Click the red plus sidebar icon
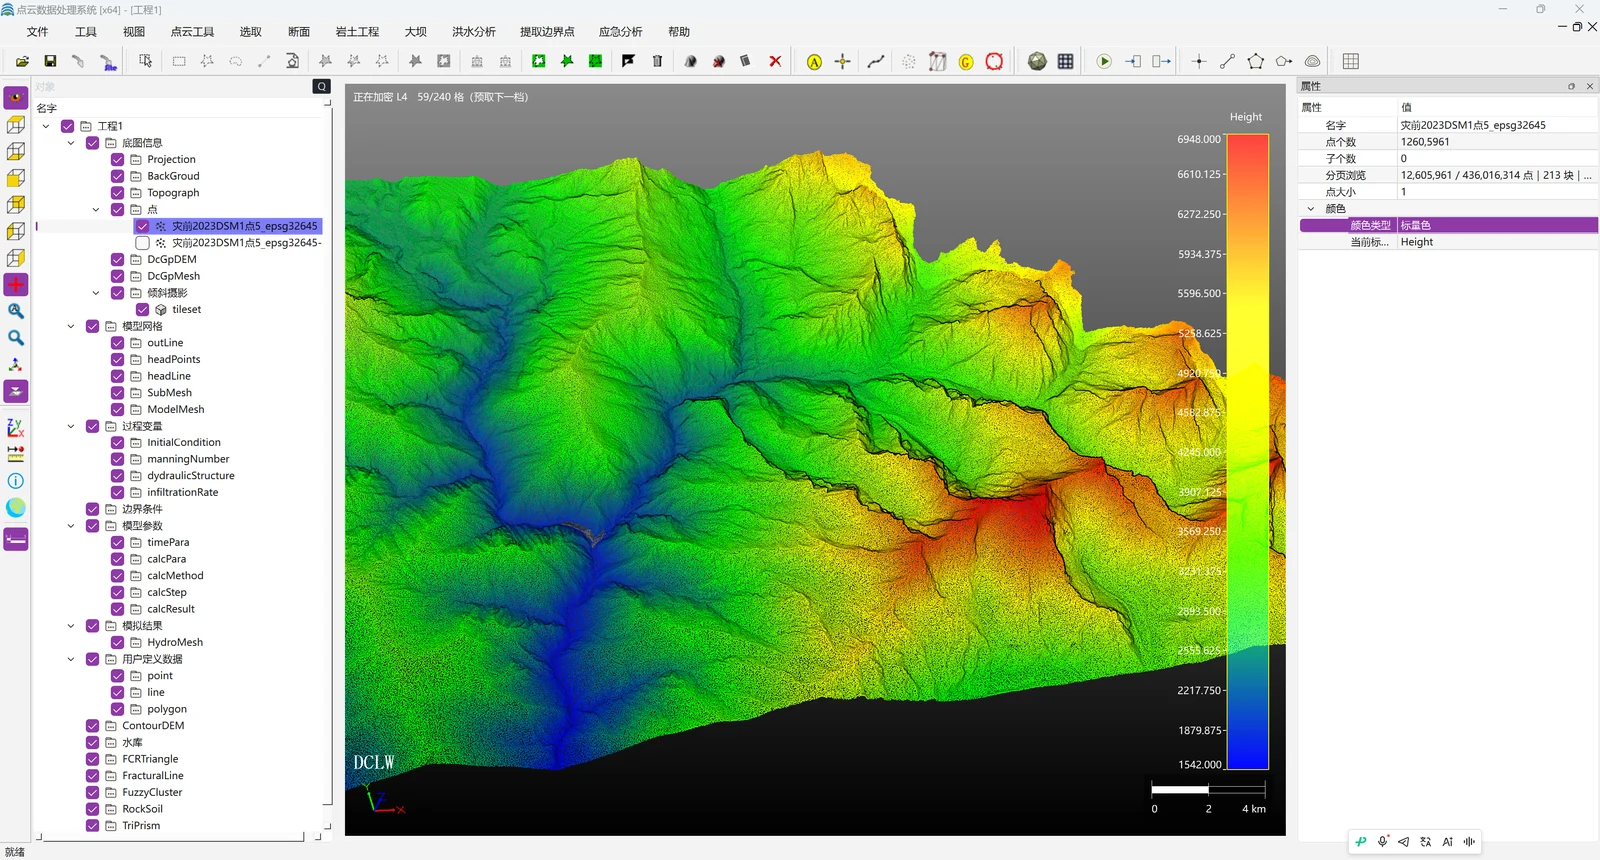 [x=16, y=285]
